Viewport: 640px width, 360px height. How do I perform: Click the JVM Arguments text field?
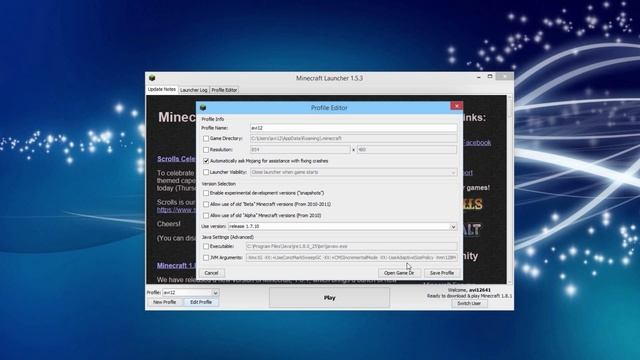[x=351, y=258]
